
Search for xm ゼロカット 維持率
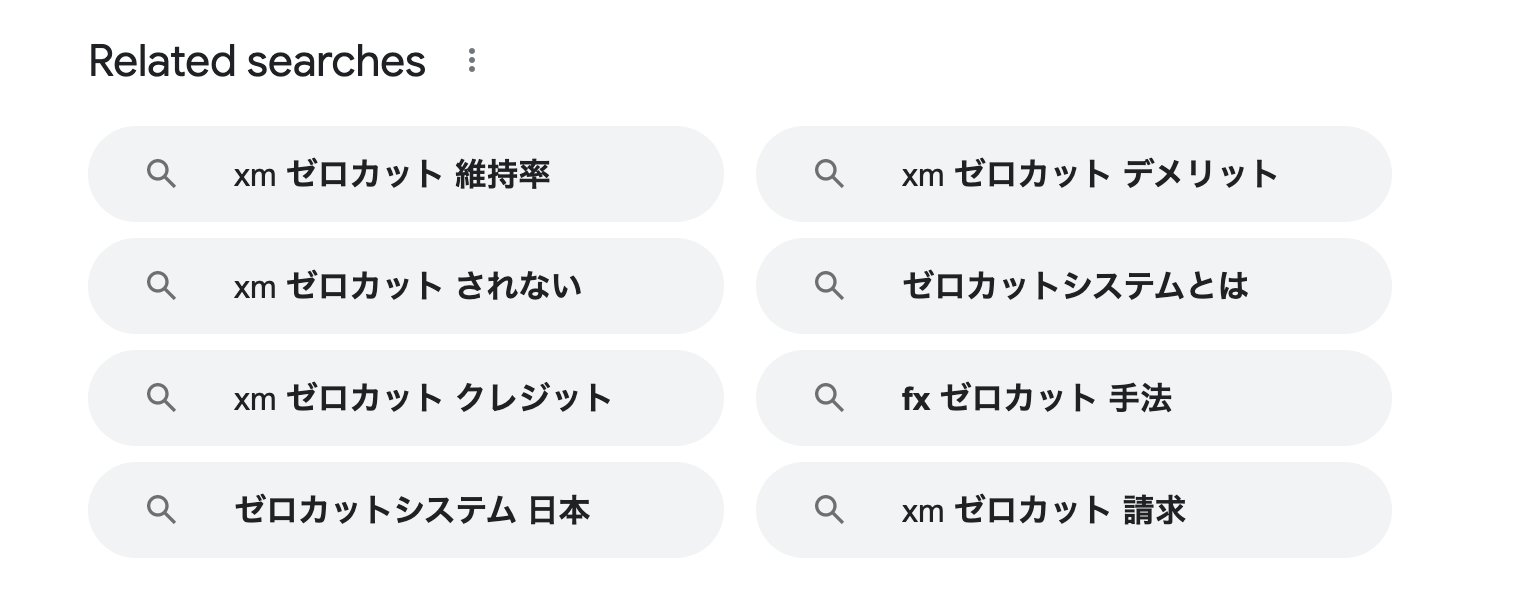click(406, 174)
